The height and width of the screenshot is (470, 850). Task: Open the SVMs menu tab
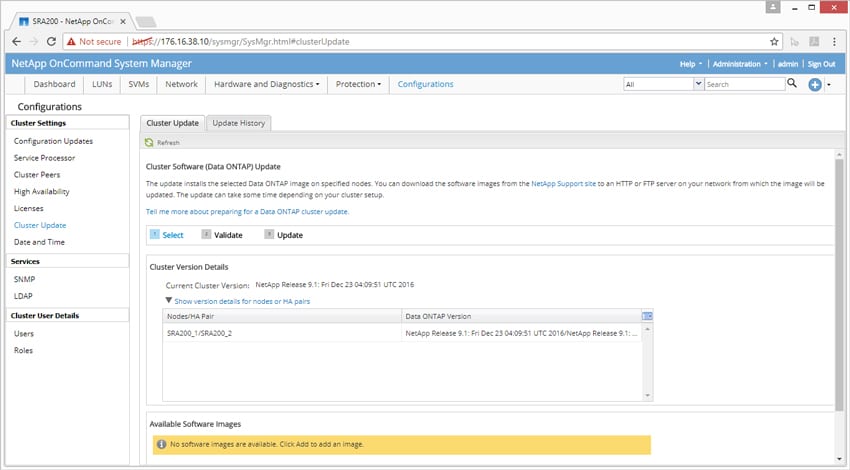click(139, 84)
